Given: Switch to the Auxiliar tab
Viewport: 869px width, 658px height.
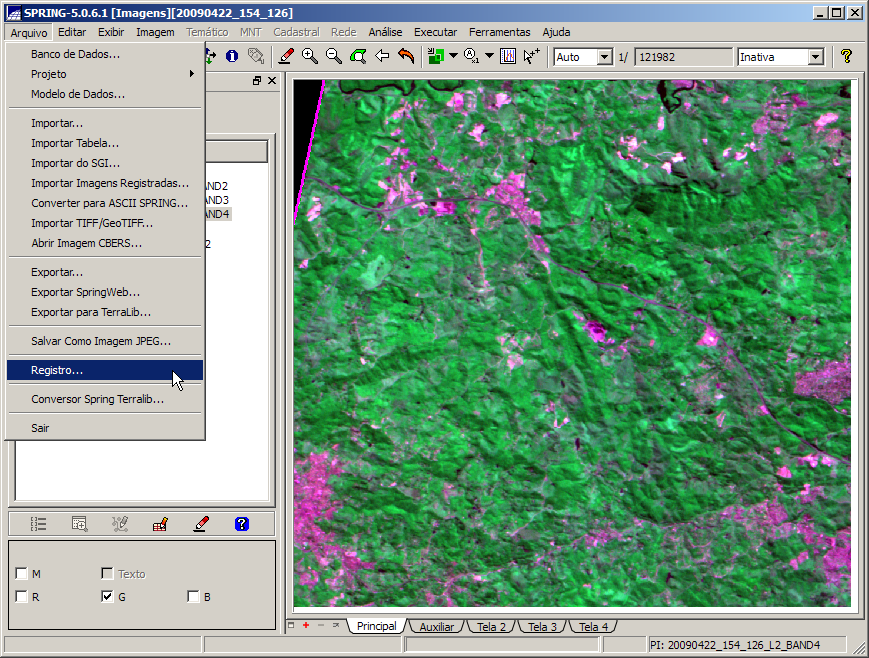Looking at the screenshot, I should (436, 627).
